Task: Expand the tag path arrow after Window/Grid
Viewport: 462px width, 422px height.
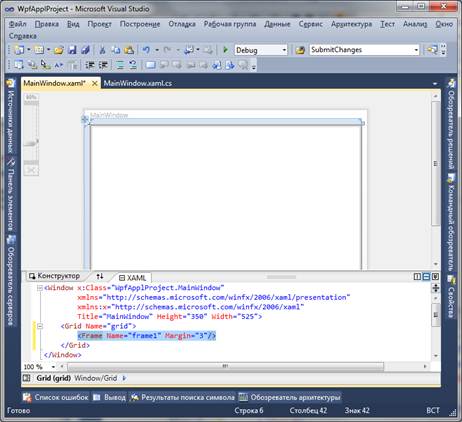Action: [124, 378]
